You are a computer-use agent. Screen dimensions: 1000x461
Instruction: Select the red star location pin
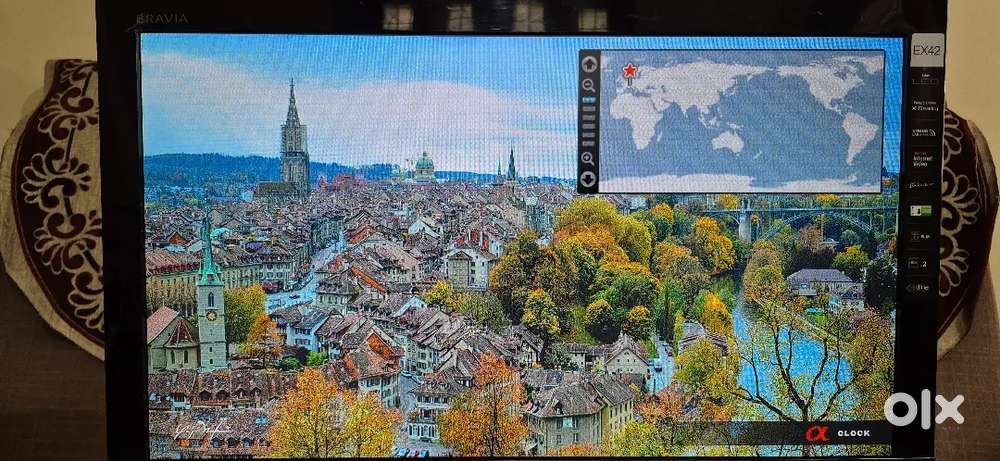pyautogui.click(x=630, y=70)
